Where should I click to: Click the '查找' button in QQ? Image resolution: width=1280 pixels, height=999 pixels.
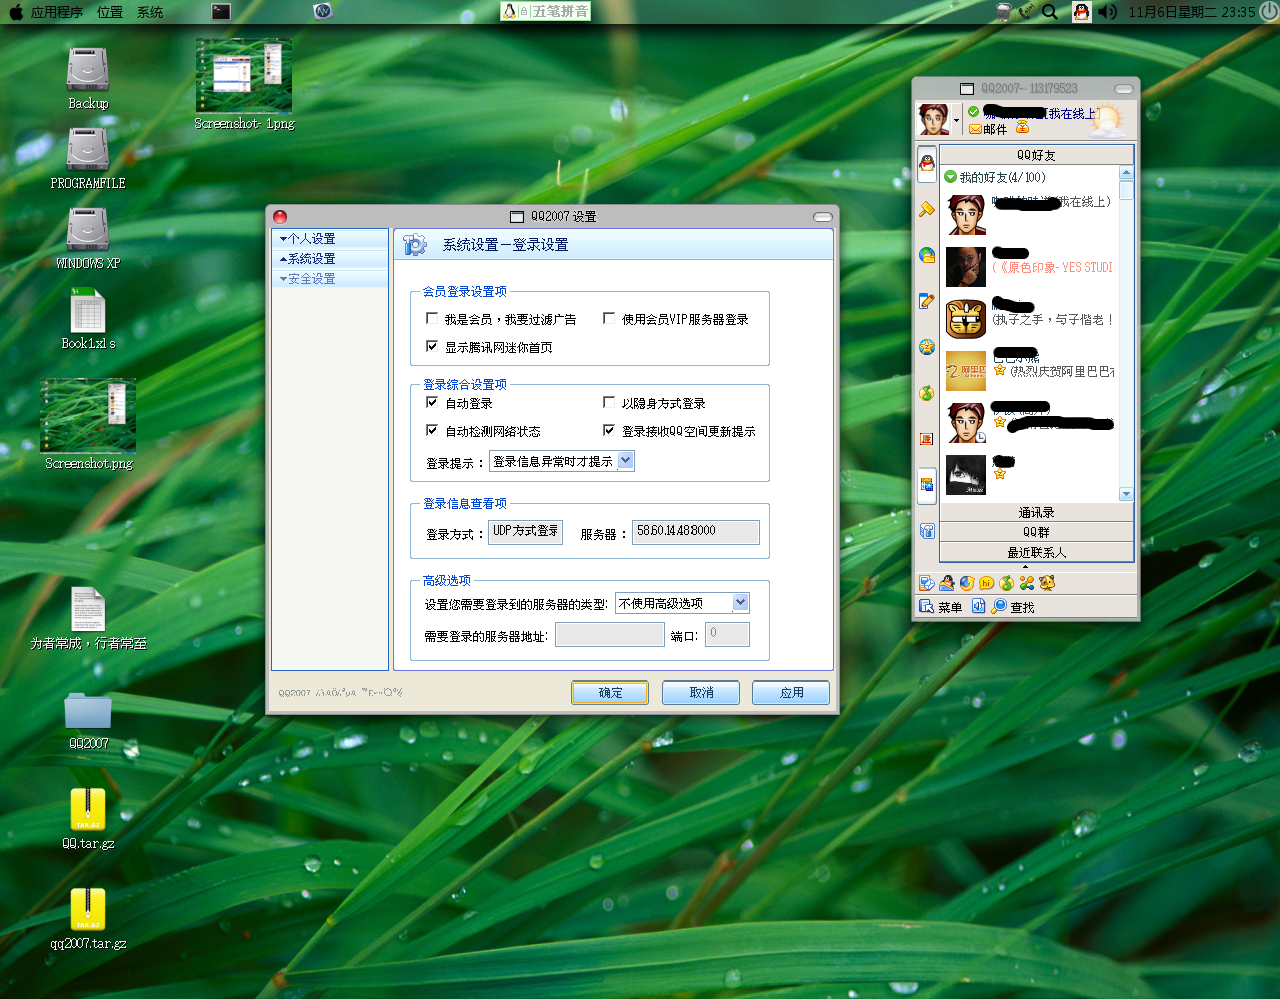coord(1013,606)
